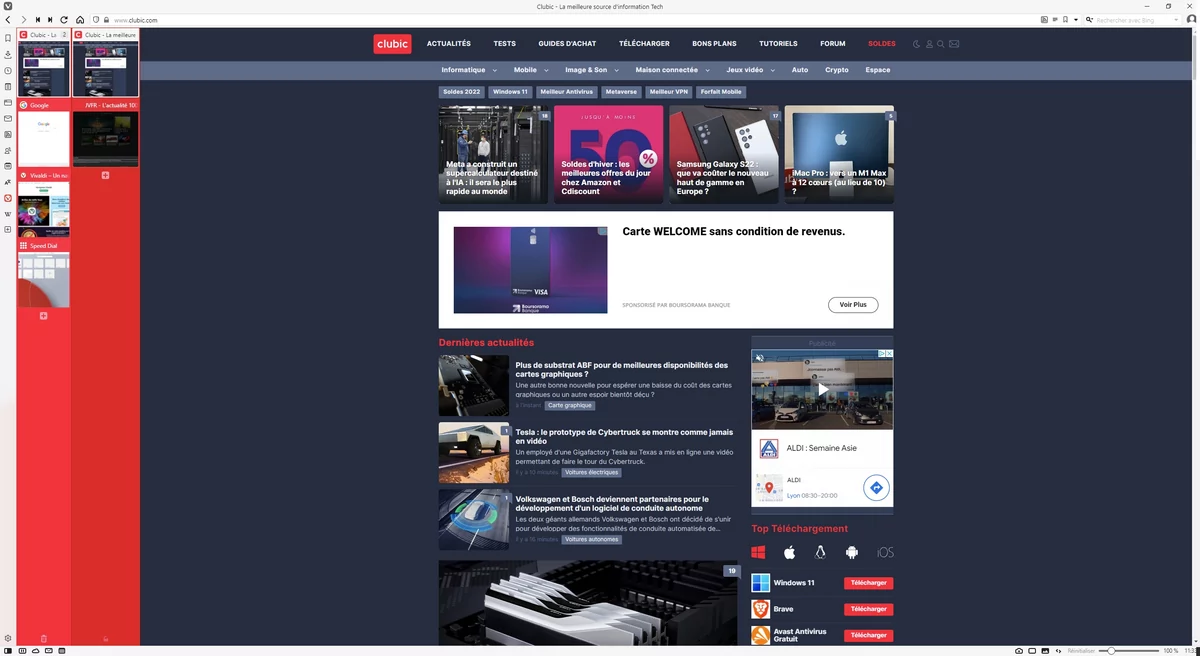Click the rewind navigation button
Image resolution: width=1200 pixels, height=656 pixels.
(38, 20)
